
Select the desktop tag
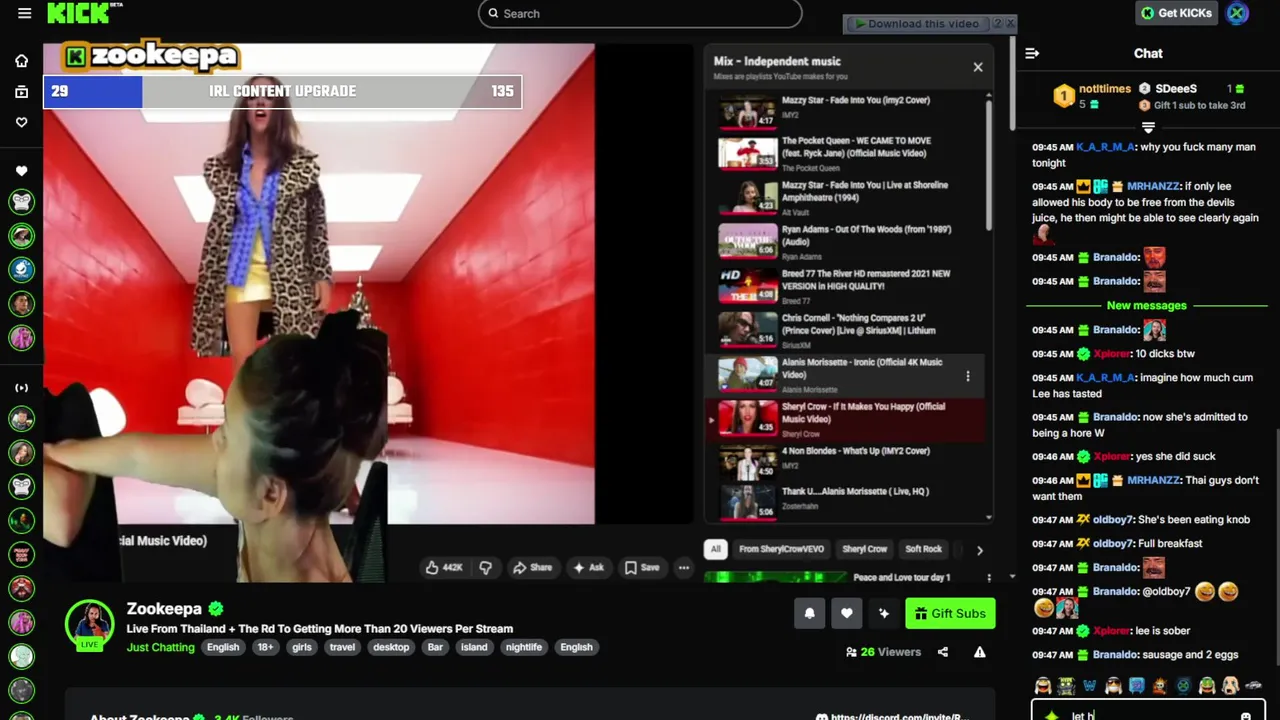point(391,647)
